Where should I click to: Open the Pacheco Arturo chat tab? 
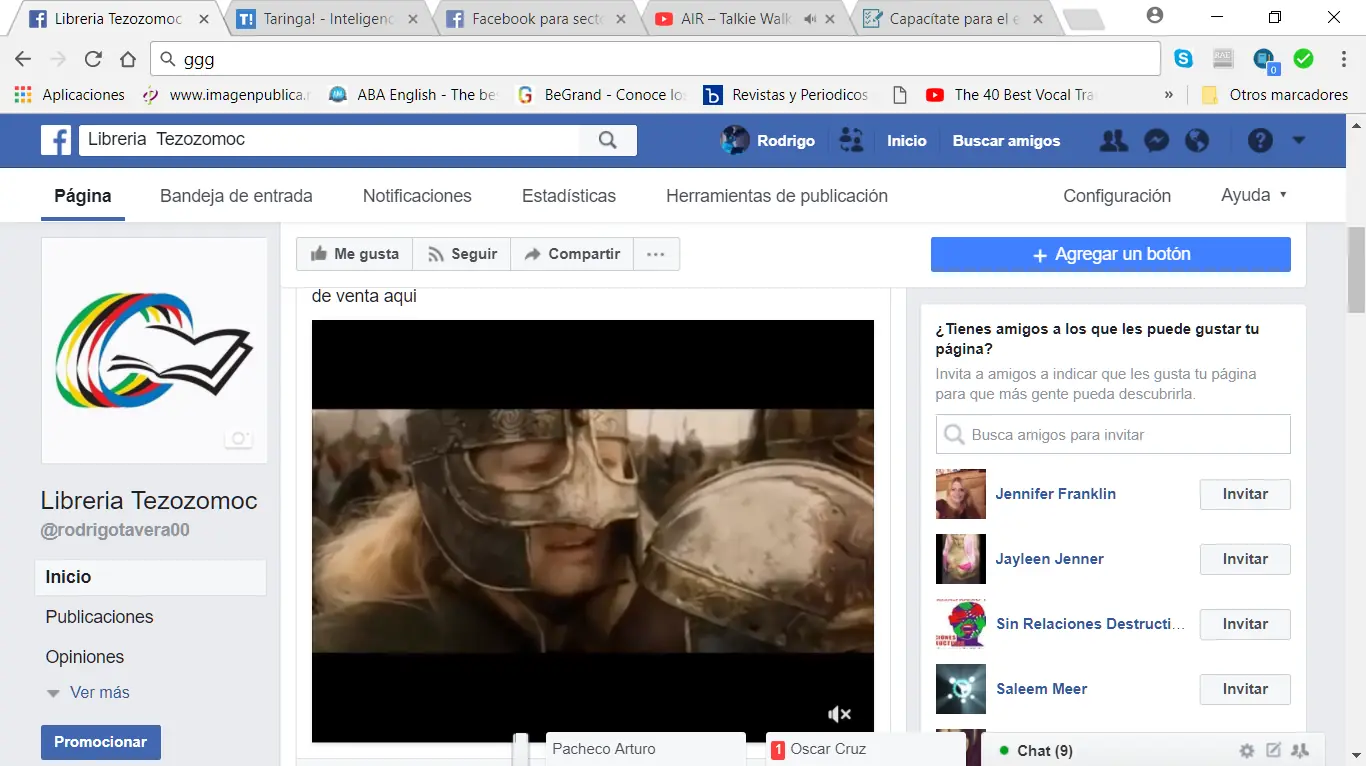click(646, 749)
